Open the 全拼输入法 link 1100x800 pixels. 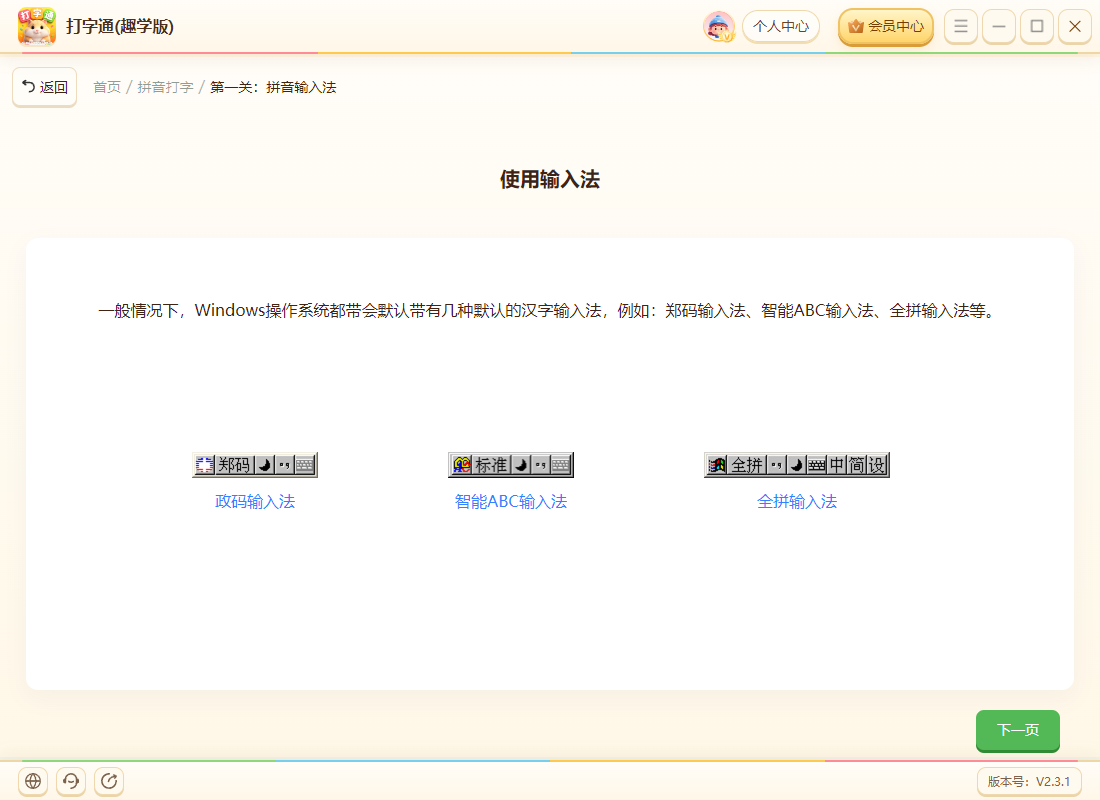797,502
